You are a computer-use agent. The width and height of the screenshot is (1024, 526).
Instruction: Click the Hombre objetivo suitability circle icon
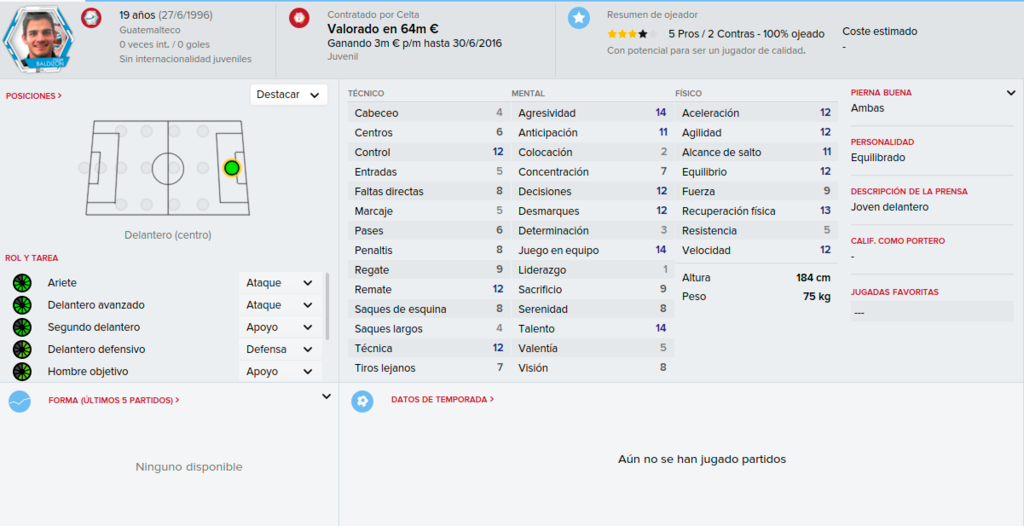(x=22, y=371)
